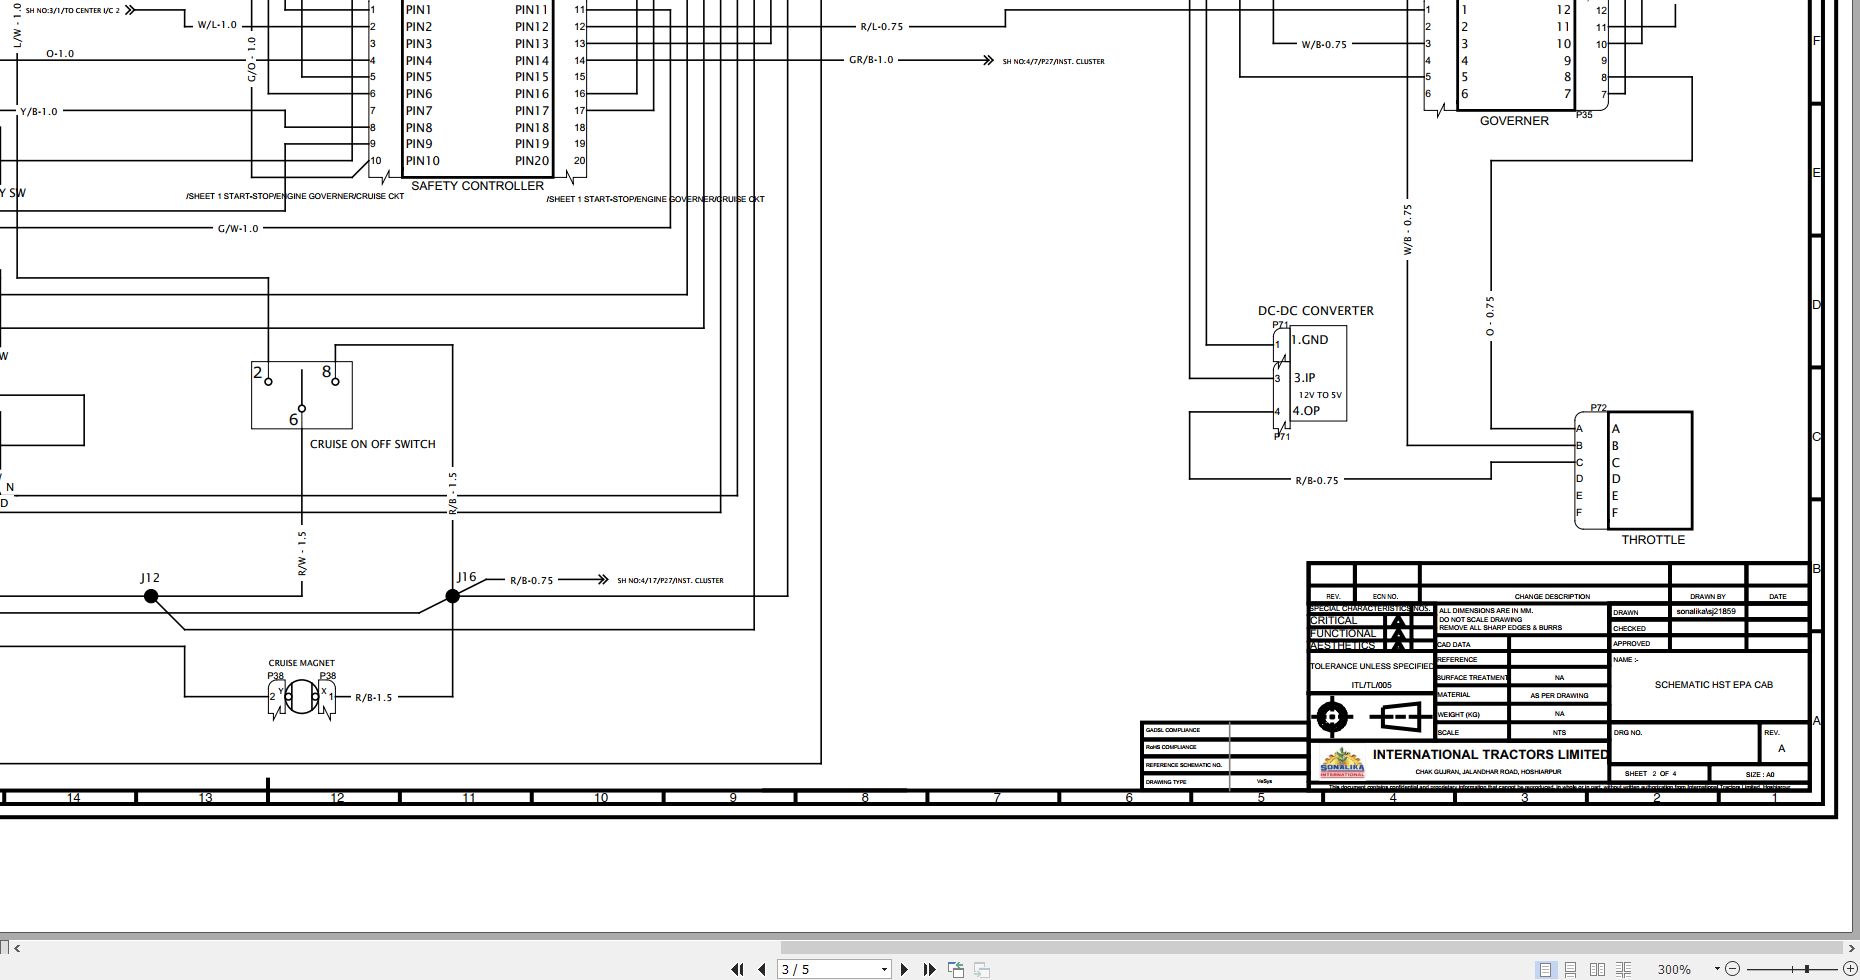
Task: Click INTERNATIONAL TRACTORS LIMITED title text
Action: coord(1490,755)
